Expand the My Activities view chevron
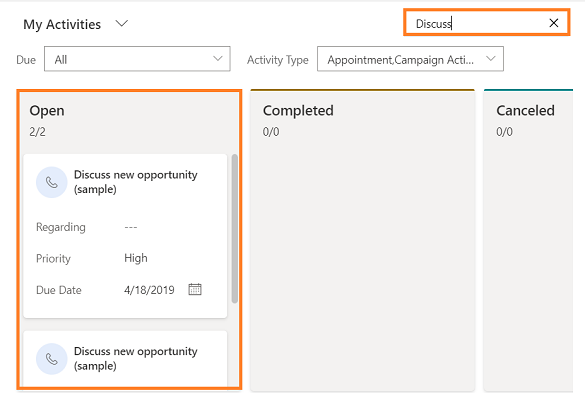 tap(122, 24)
